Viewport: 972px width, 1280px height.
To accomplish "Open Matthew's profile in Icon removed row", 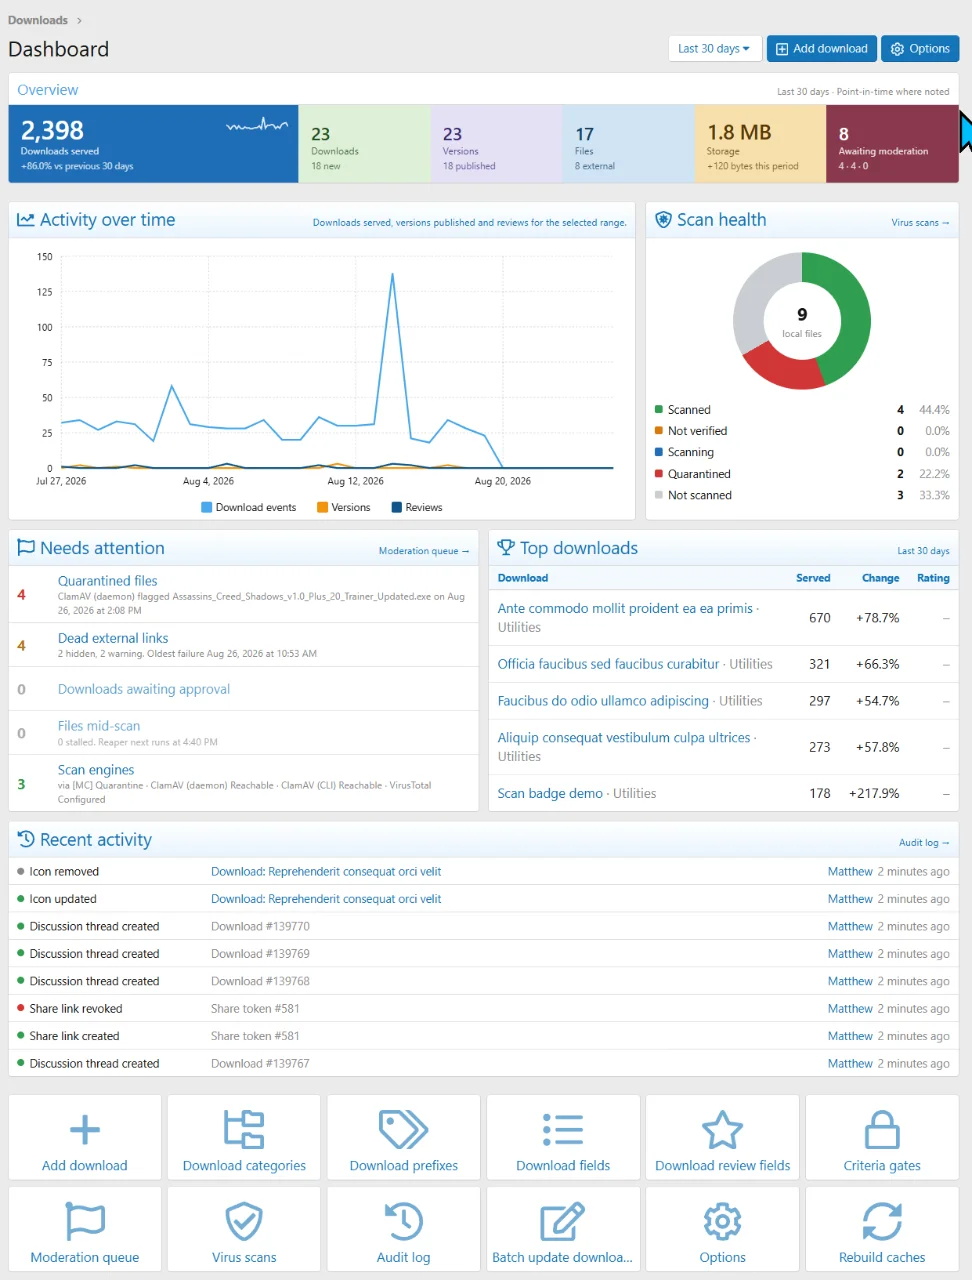I will tap(850, 872).
